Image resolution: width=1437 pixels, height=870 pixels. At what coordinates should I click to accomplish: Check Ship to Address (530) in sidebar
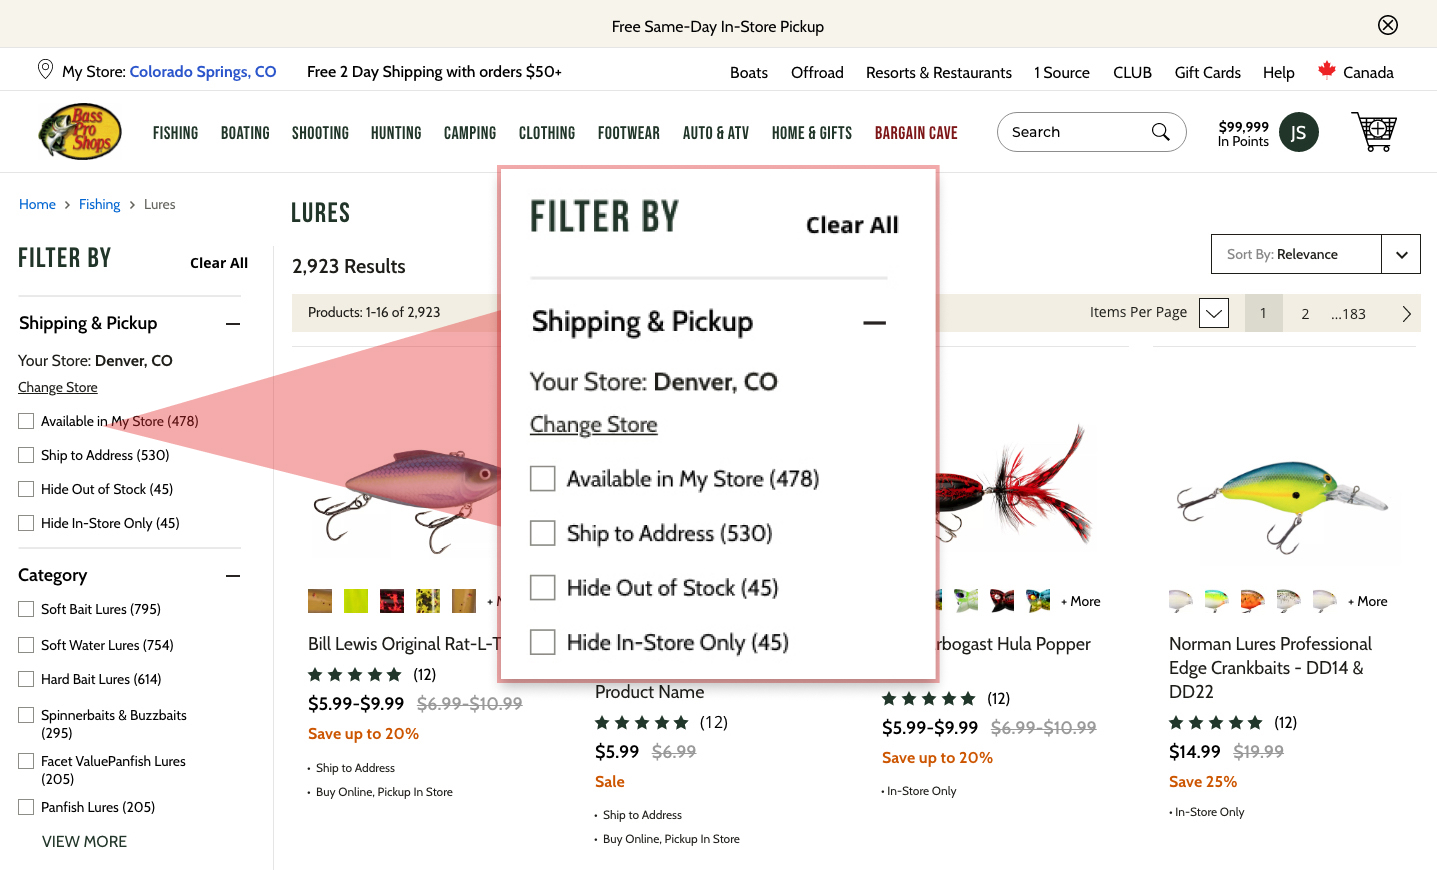pos(27,455)
